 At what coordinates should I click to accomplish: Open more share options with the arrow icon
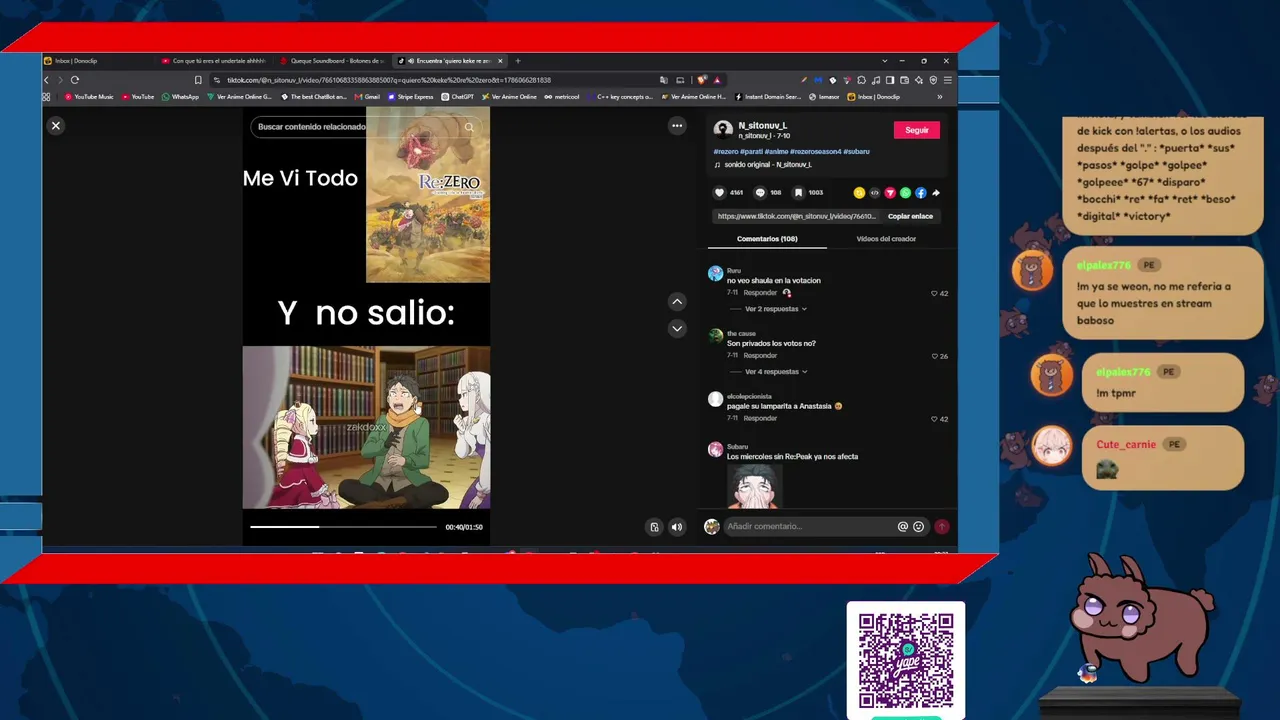tap(936, 193)
